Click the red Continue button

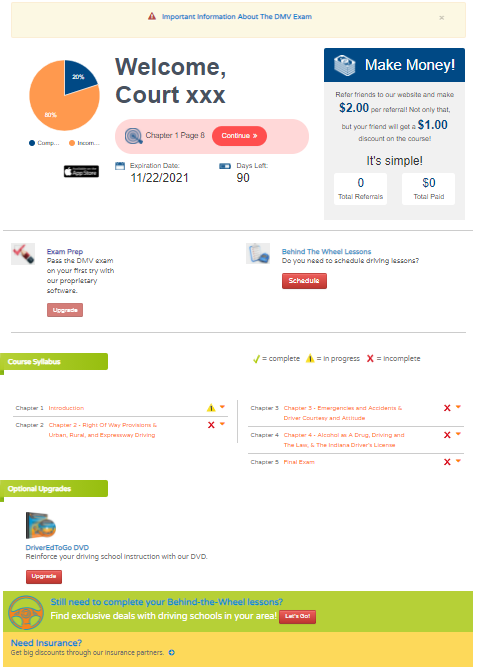pyautogui.click(x=239, y=136)
